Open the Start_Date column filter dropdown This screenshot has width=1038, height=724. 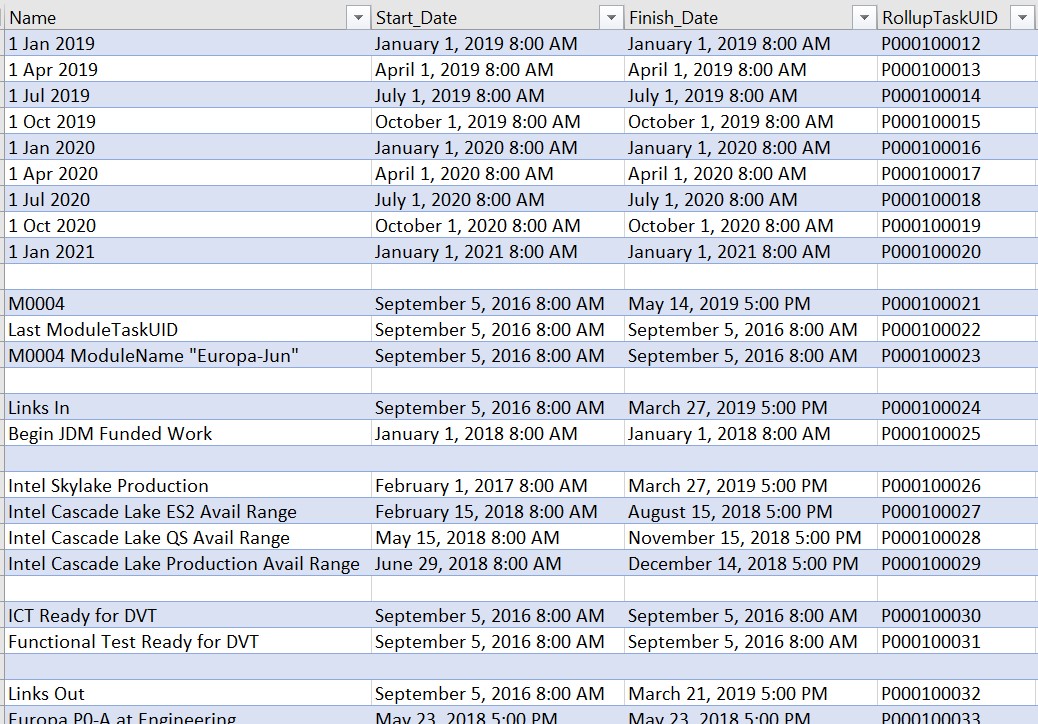611,18
